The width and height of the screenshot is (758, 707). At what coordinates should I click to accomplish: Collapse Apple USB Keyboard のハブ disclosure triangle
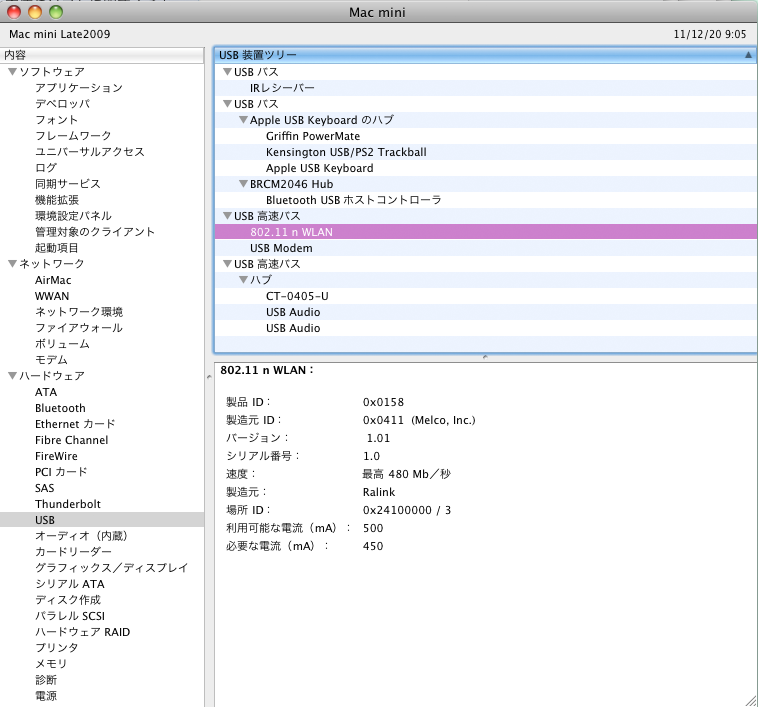click(x=243, y=120)
